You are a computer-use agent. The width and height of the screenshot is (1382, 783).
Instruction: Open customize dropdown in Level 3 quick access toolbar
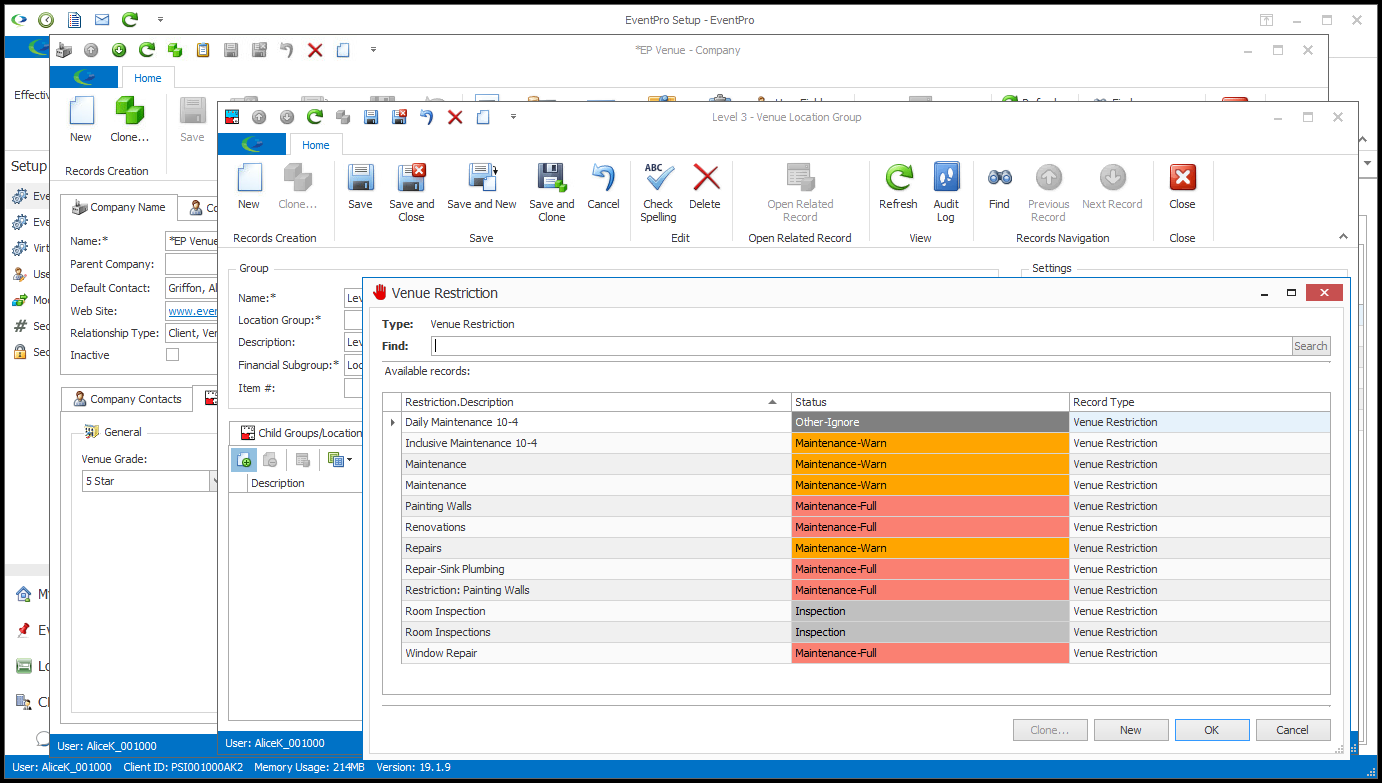[x=513, y=117]
